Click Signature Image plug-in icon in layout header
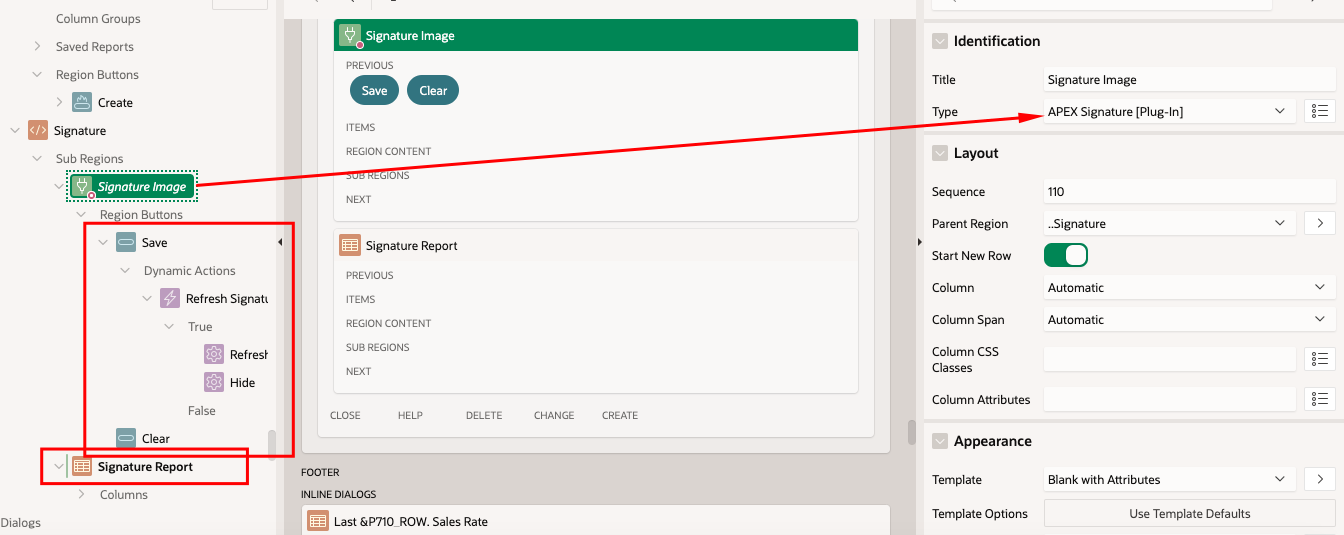 pyautogui.click(x=351, y=36)
